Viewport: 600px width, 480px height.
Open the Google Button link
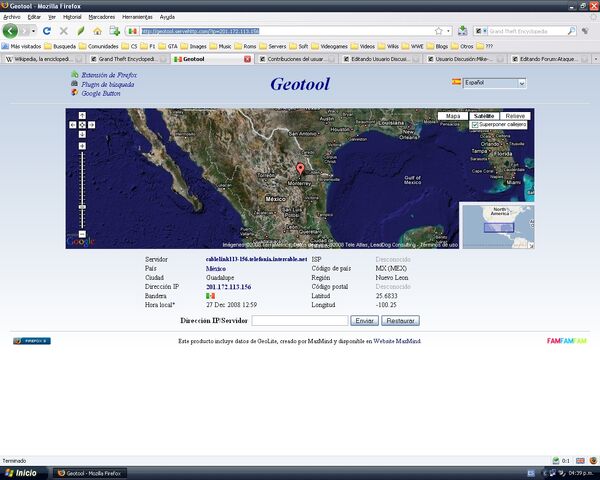pos(101,93)
